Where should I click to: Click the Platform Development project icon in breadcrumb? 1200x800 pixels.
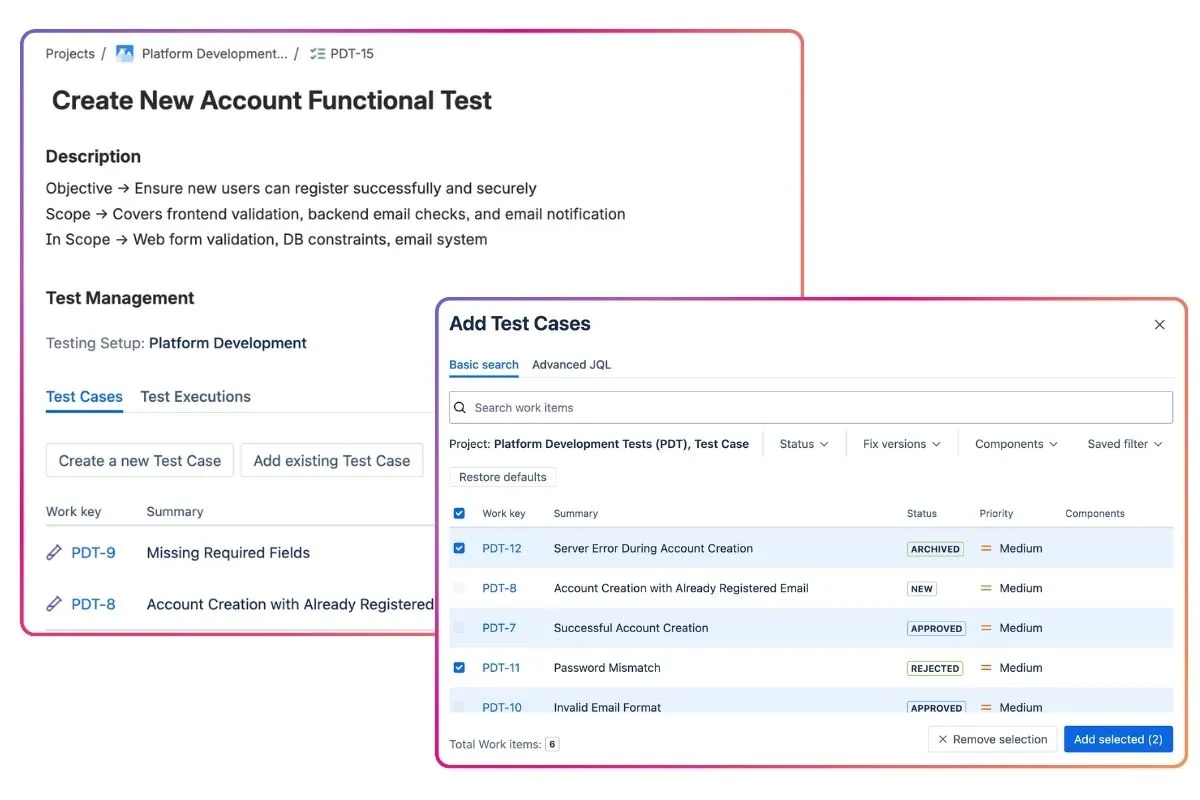124,54
